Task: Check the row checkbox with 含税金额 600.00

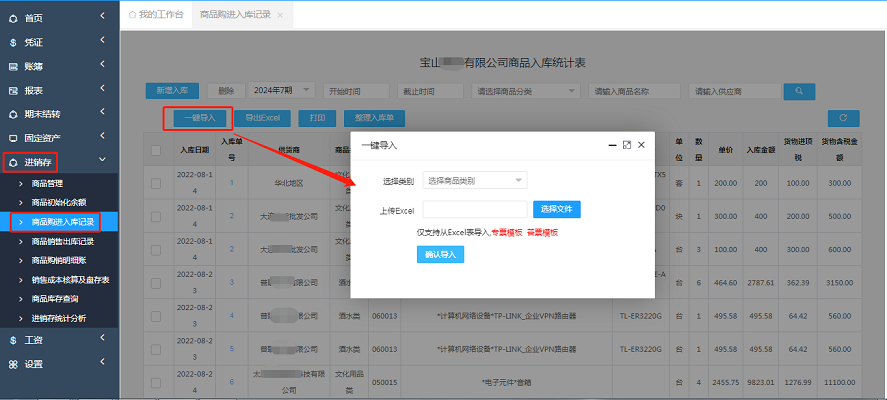Action: coord(156,249)
